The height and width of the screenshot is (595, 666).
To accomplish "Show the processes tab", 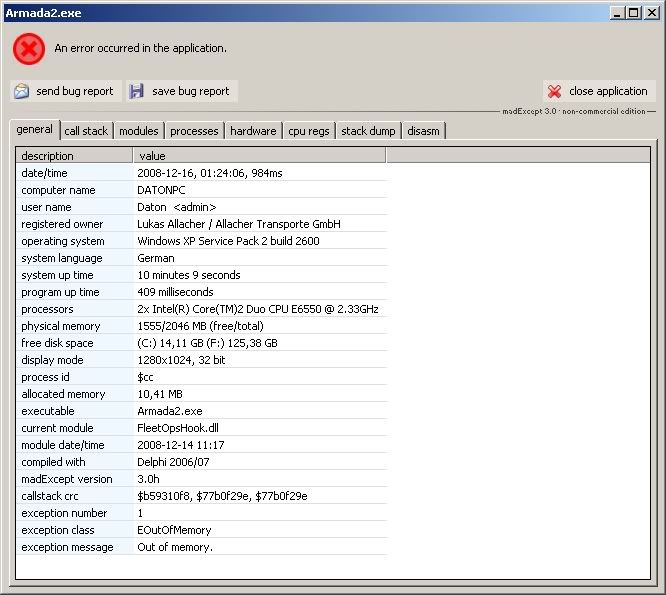I will pyautogui.click(x=194, y=131).
